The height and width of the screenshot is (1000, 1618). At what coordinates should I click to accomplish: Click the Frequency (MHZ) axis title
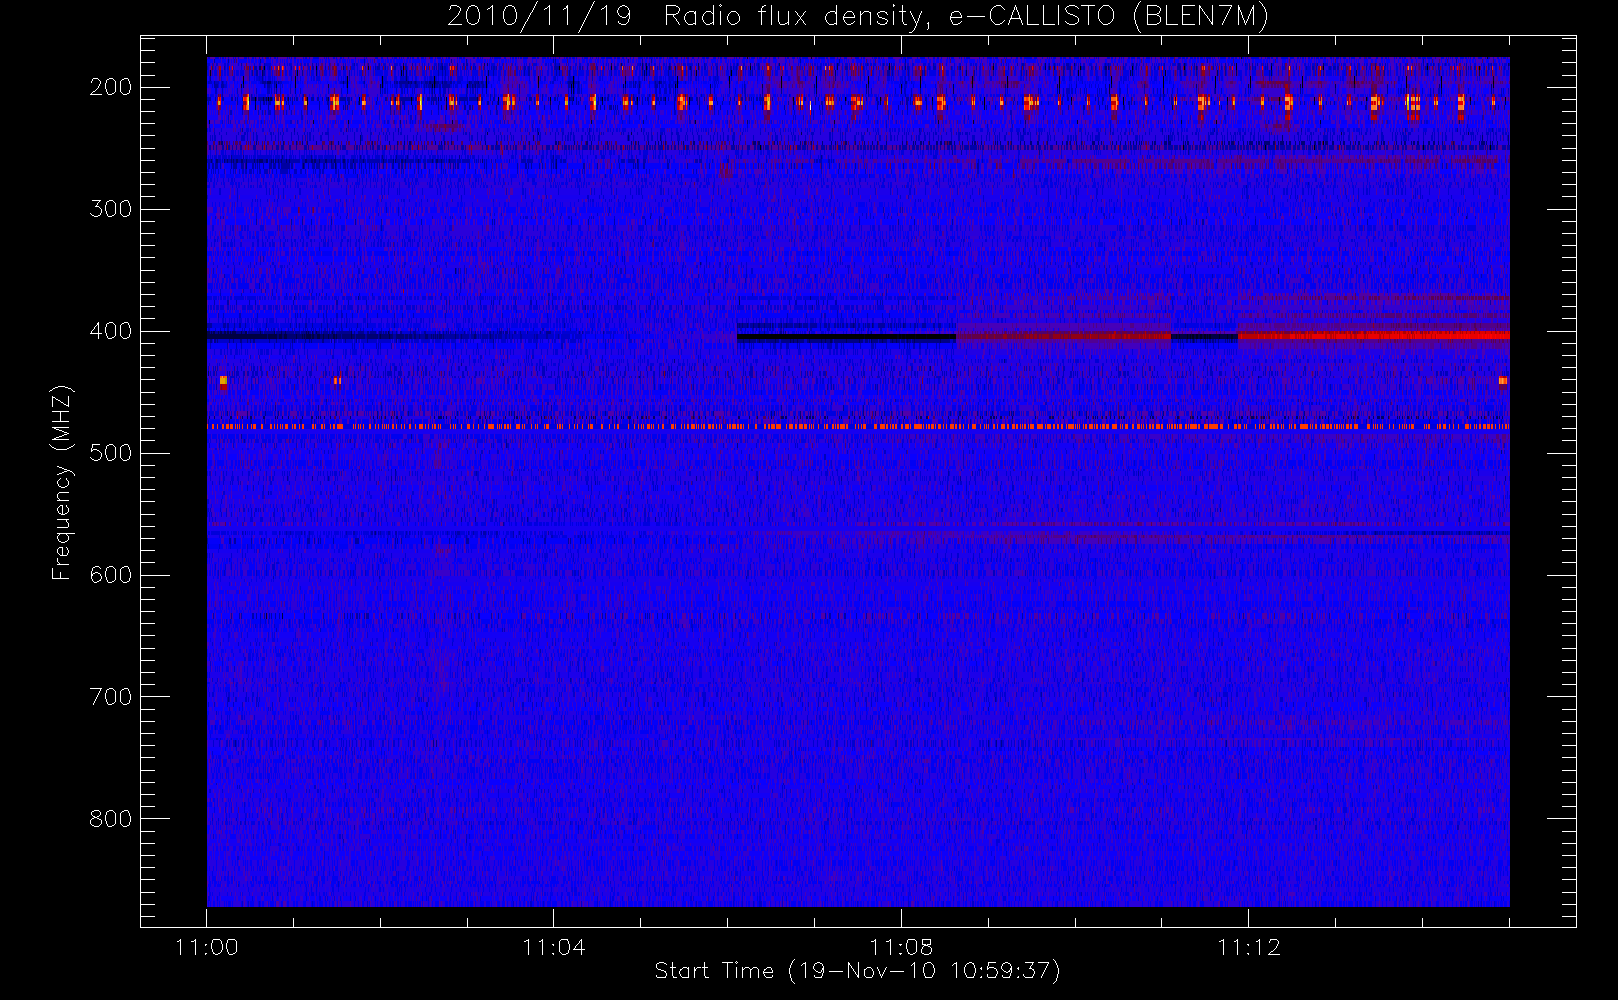(x=62, y=483)
